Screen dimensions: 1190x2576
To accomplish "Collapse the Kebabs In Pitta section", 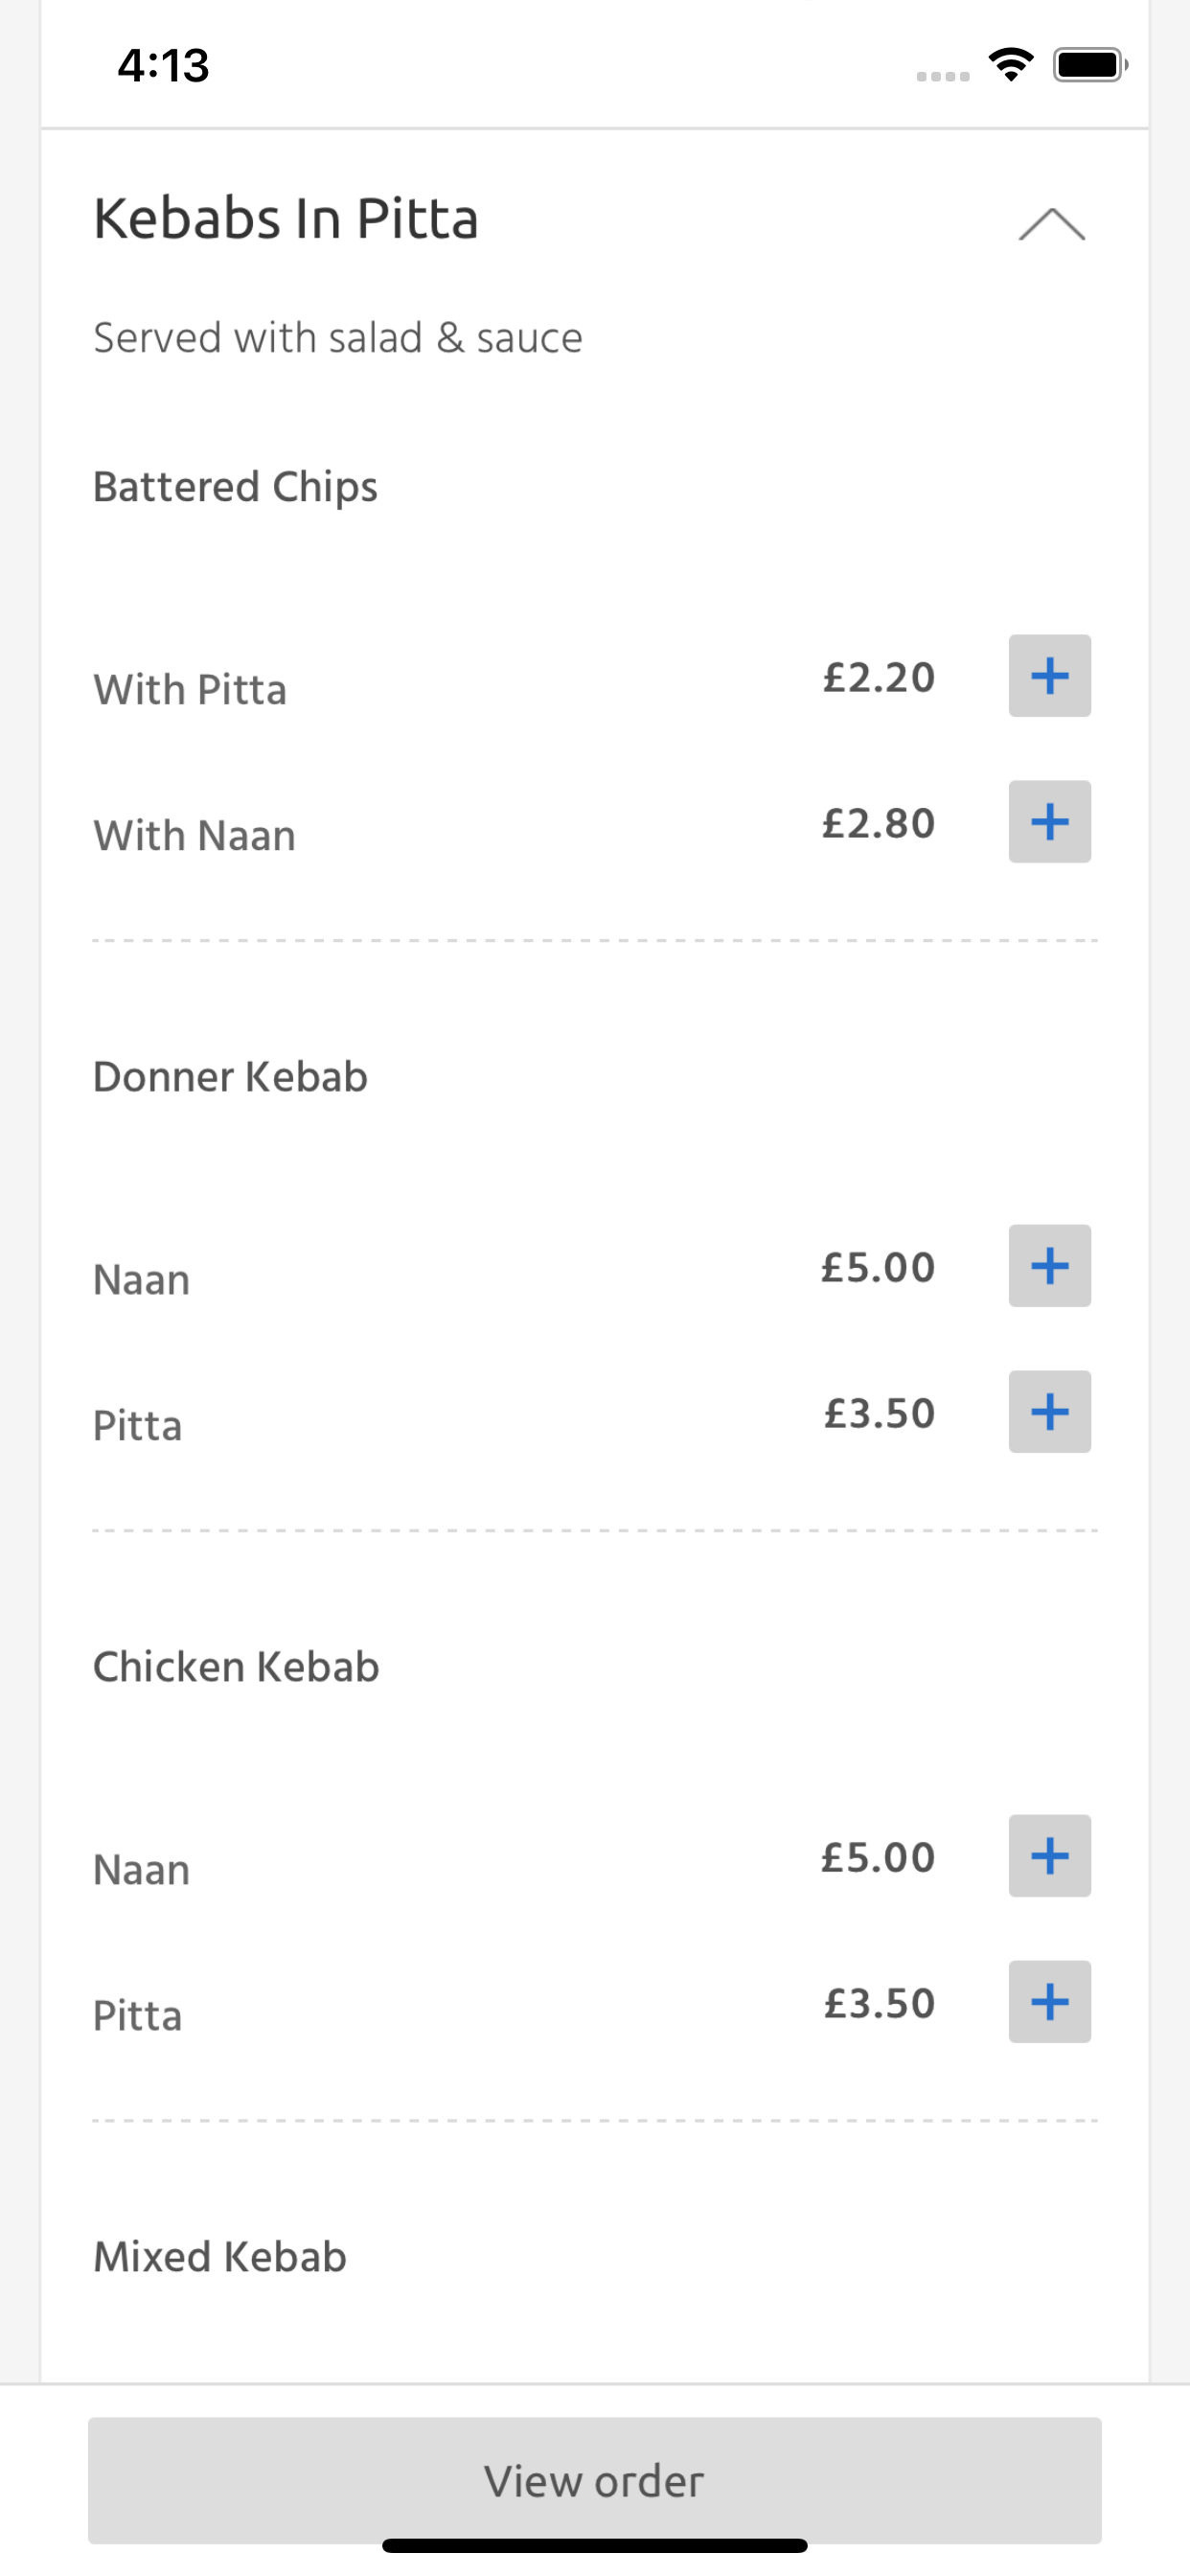I will coord(1051,224).
